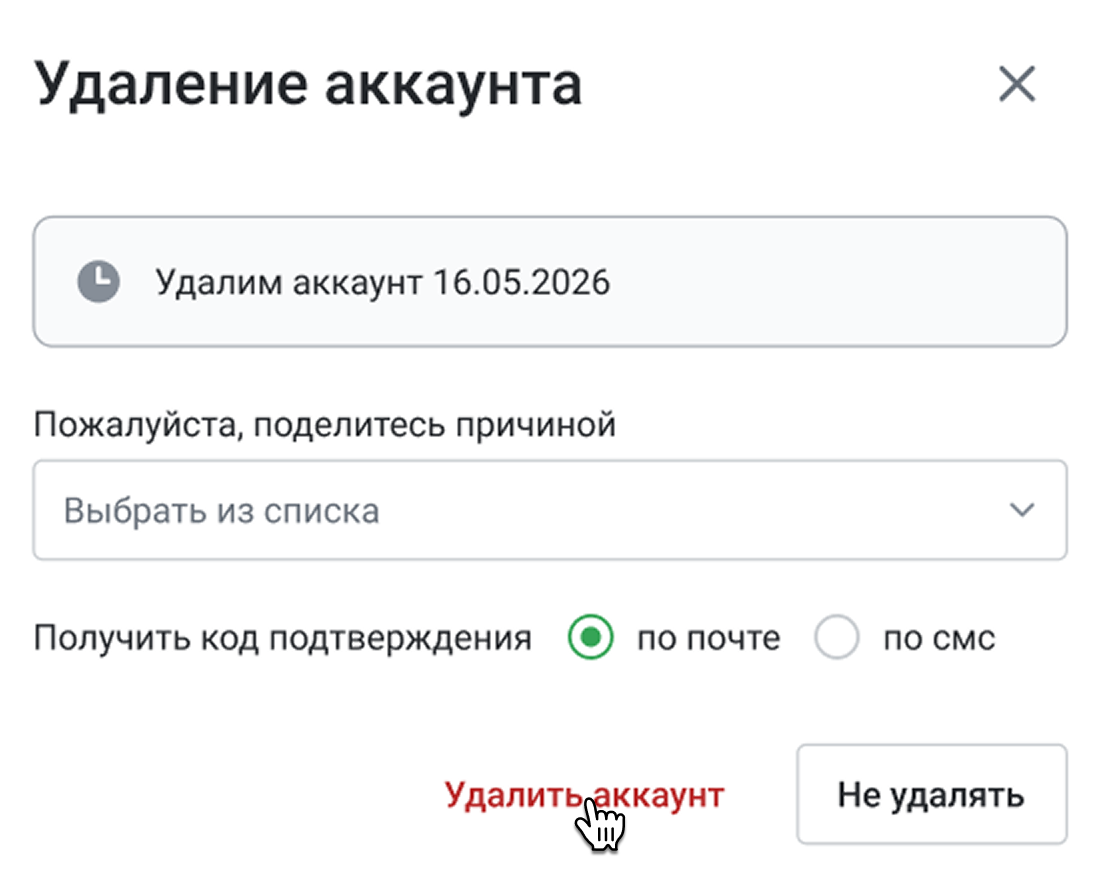
Task: Close the account deletion dialog with X
Action: tap(1017, 86)
